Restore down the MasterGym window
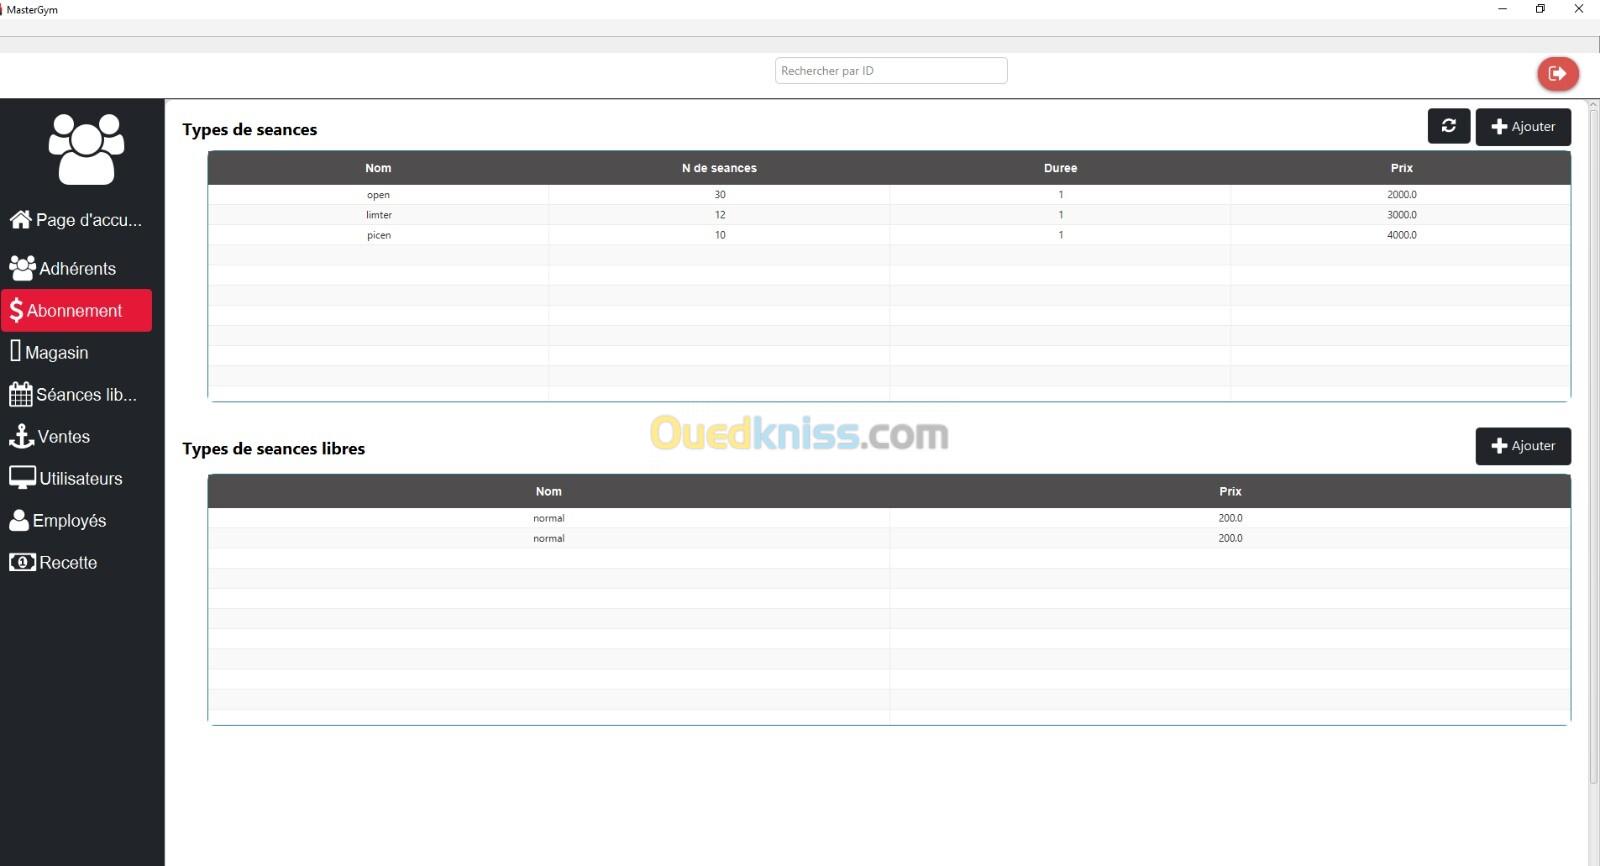Image resolution: width=1600 pixels, height=866 pixels. coord(1540,9)
